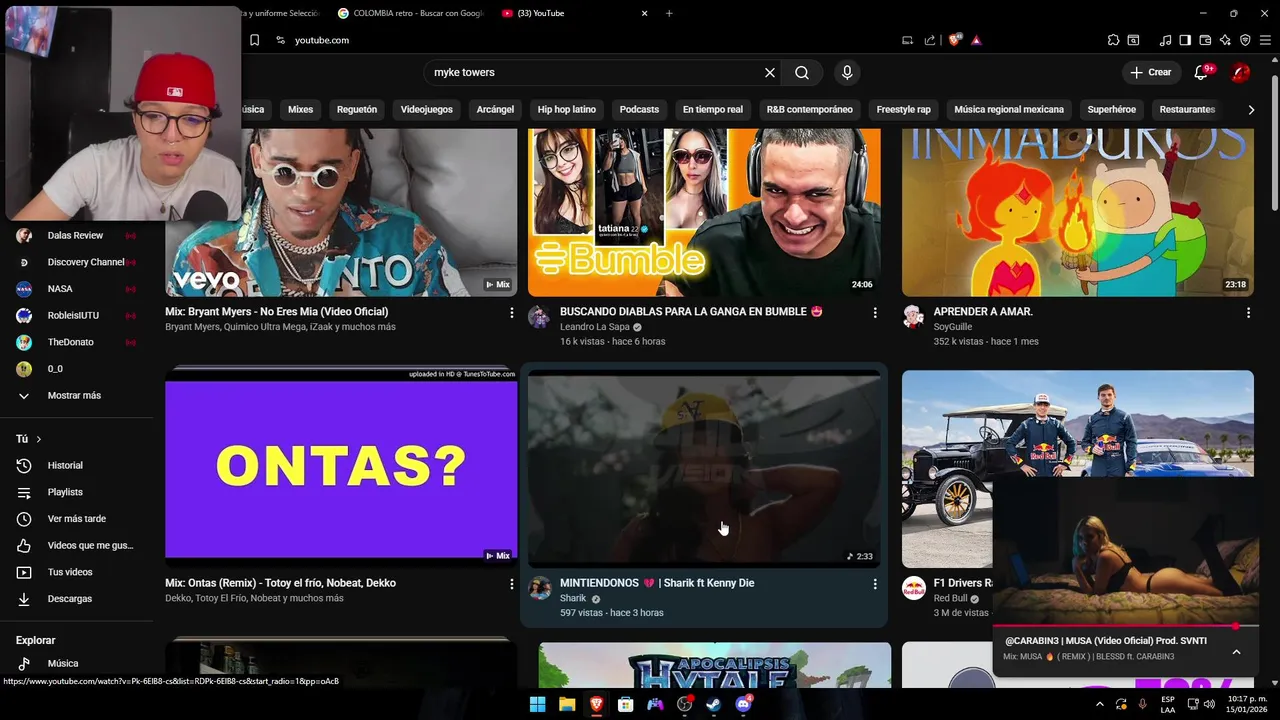
Task: Expand subscriptions with Mostrar más
Action: (77, 395)
